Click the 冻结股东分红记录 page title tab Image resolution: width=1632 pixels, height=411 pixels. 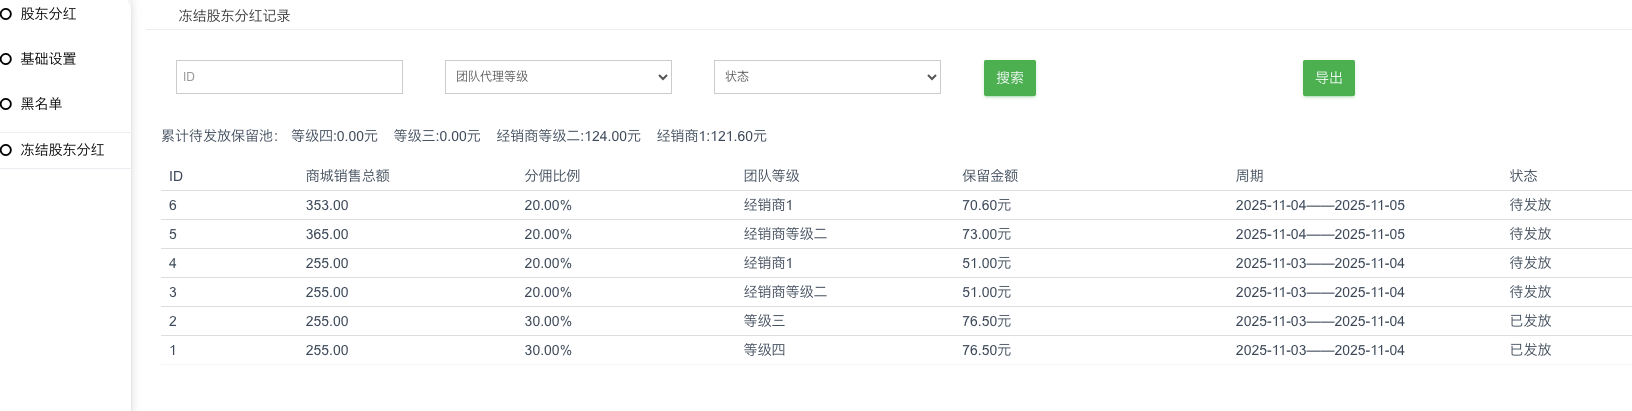click(x=234, y=16)
